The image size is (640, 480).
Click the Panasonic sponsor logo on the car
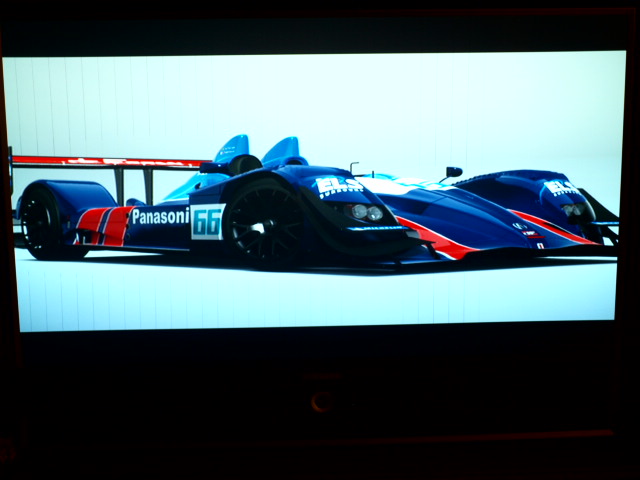(159, 216)
